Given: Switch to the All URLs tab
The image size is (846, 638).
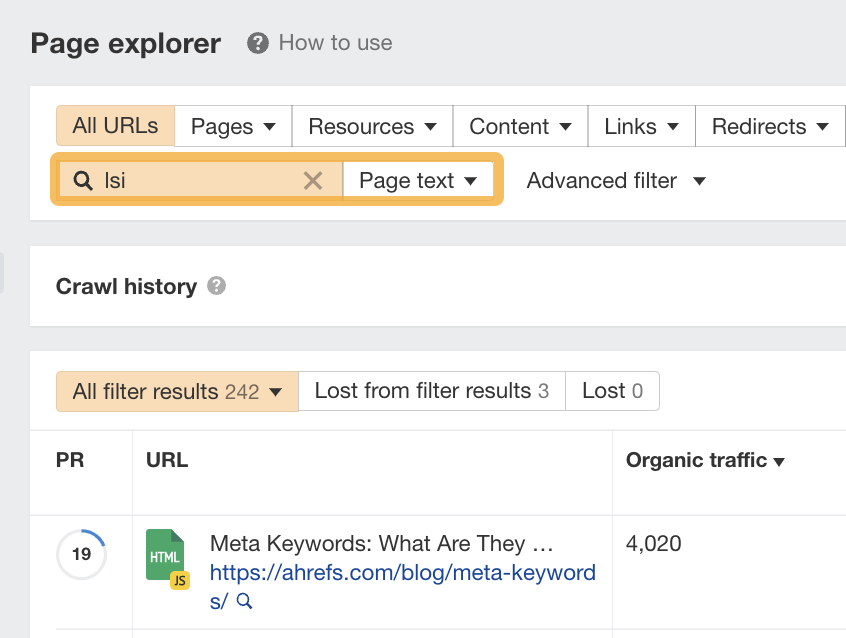Looking at the screenshot, I should [x=114, y=126].
